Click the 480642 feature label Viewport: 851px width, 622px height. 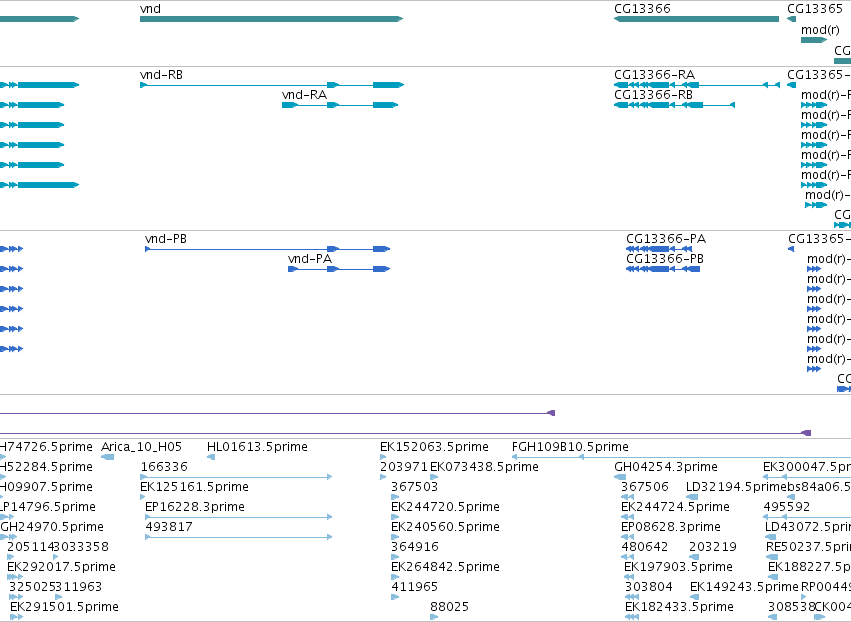point(645,547)
